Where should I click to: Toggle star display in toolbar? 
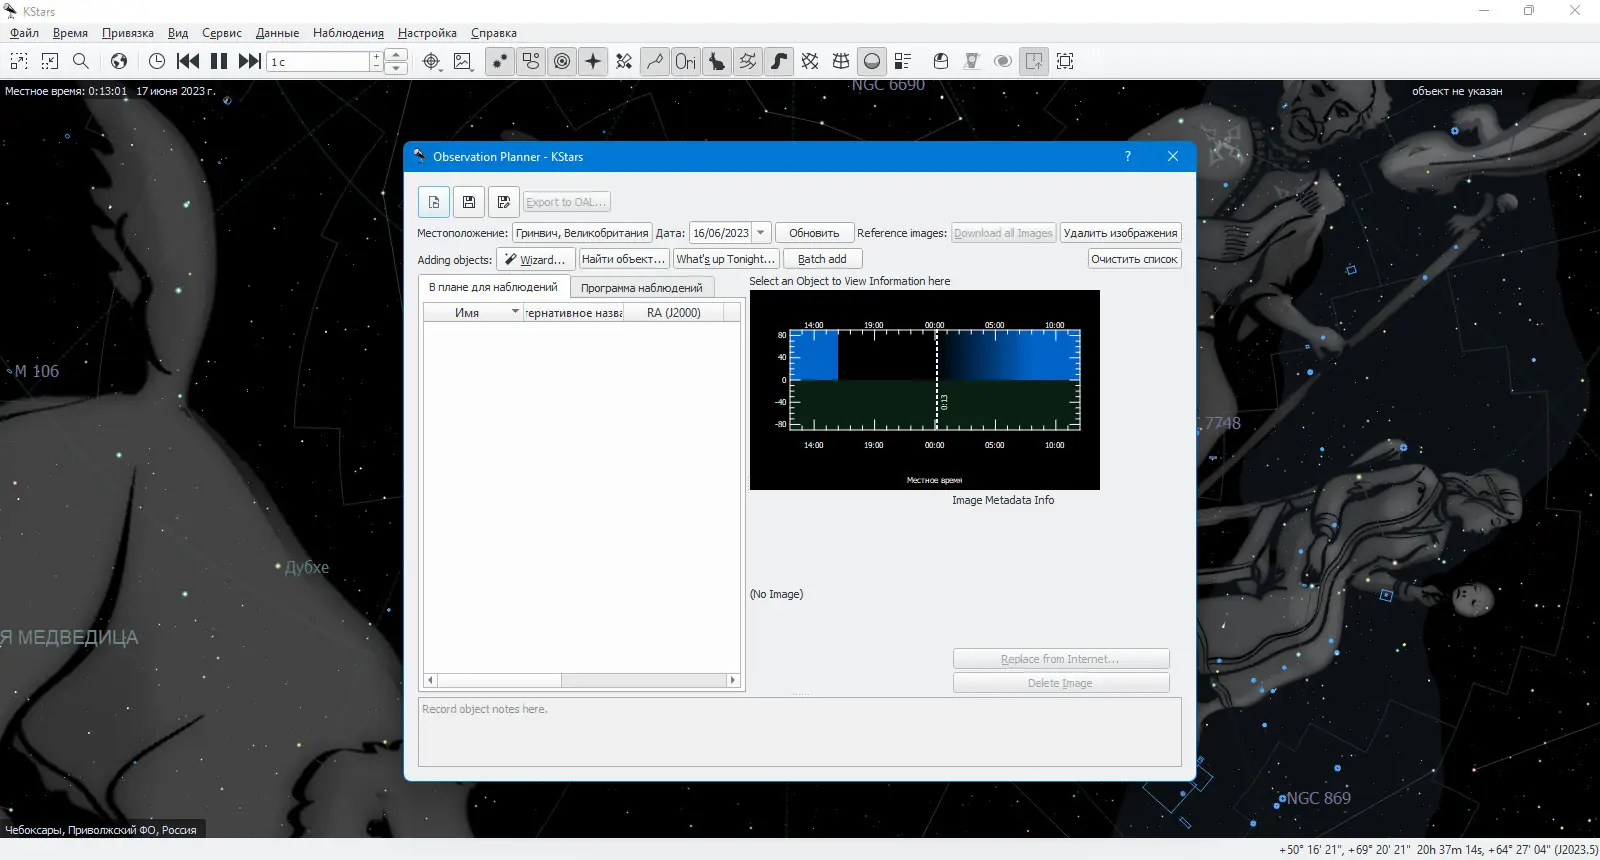tap(499, 61)
